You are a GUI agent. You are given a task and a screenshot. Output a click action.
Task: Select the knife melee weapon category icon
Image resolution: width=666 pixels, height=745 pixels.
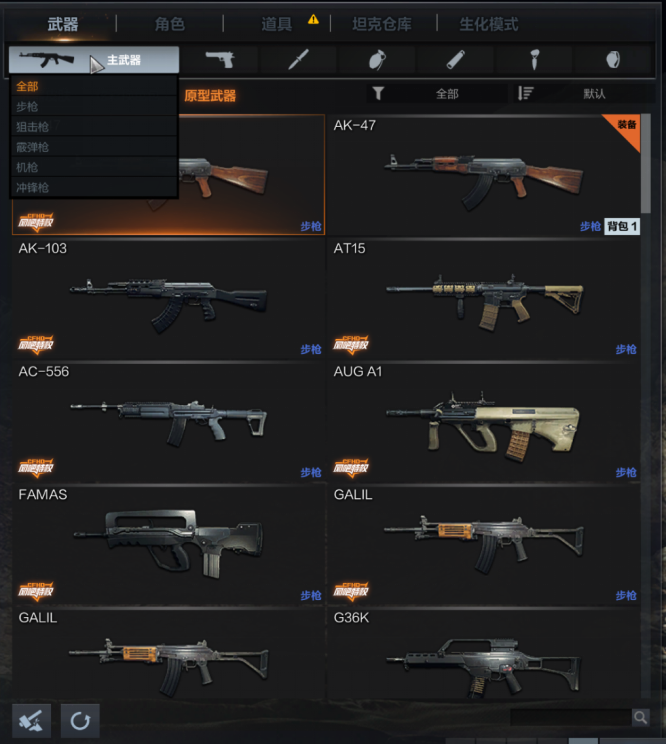298,60
